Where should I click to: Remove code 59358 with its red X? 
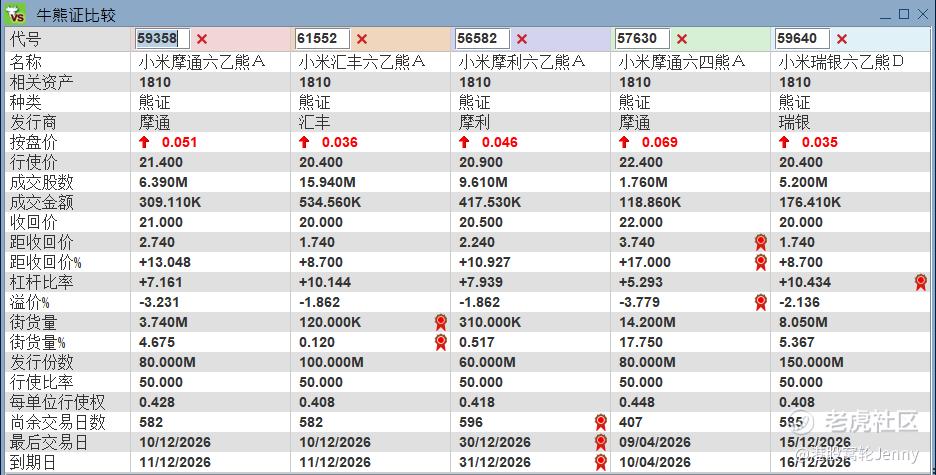pos(202,39)
